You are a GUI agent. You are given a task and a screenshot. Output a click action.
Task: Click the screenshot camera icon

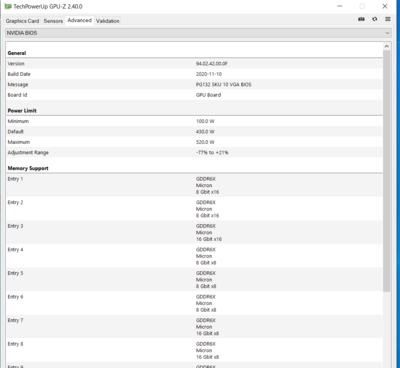click(x=361, y=19)
